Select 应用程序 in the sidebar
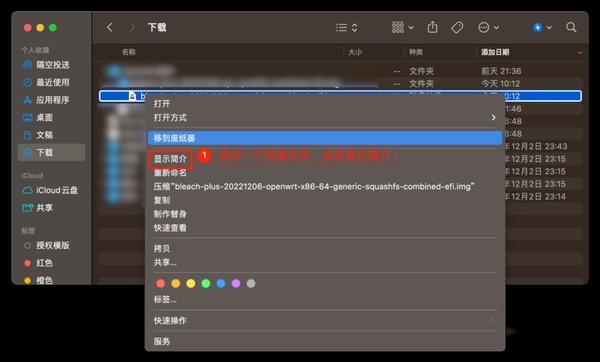The height and width of the screenshot is (362, 600). pyautogui.click(x=53, y=100)
